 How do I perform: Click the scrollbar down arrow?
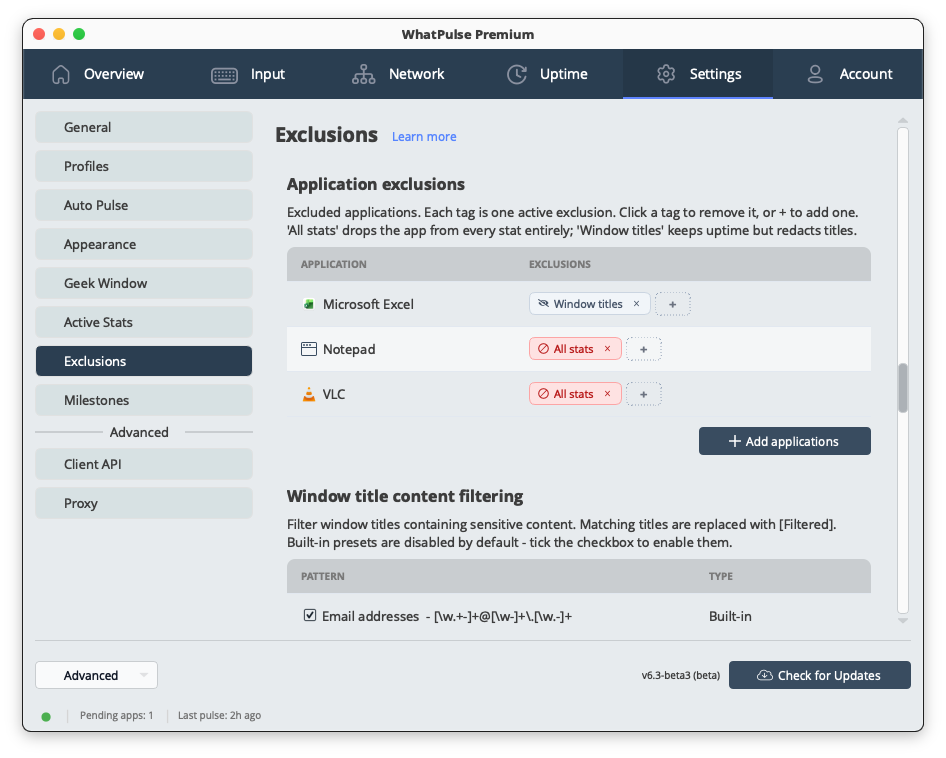tap(903, 620)
